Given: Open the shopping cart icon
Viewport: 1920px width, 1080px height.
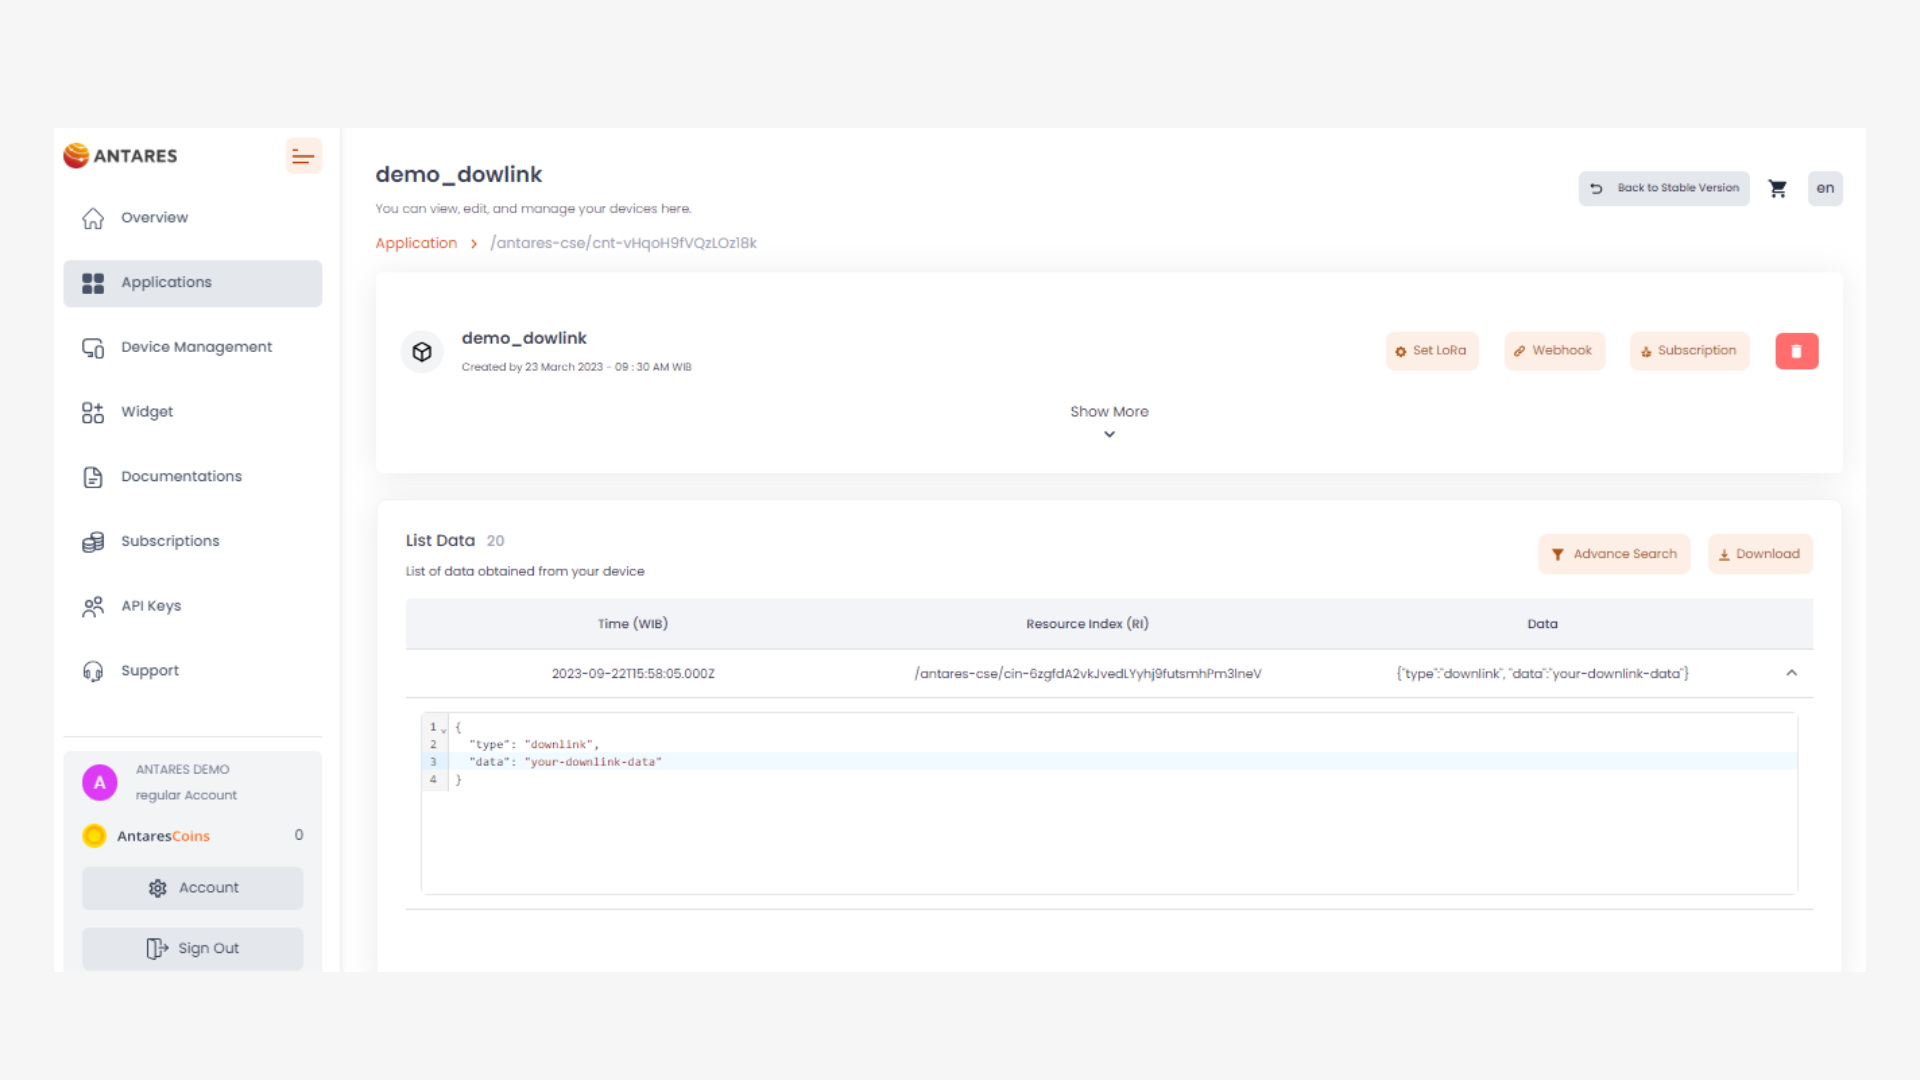Looking at the screenshot, I should click(1777, 188).
